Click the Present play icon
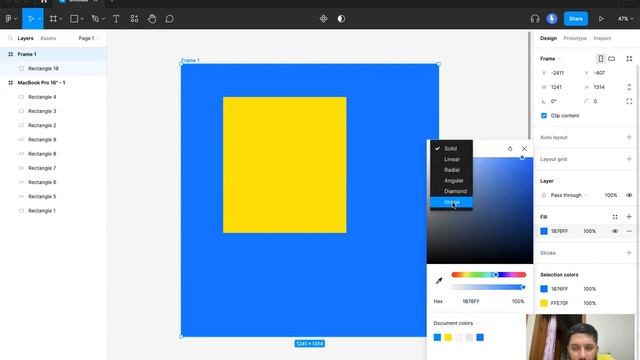 (601, 19)
